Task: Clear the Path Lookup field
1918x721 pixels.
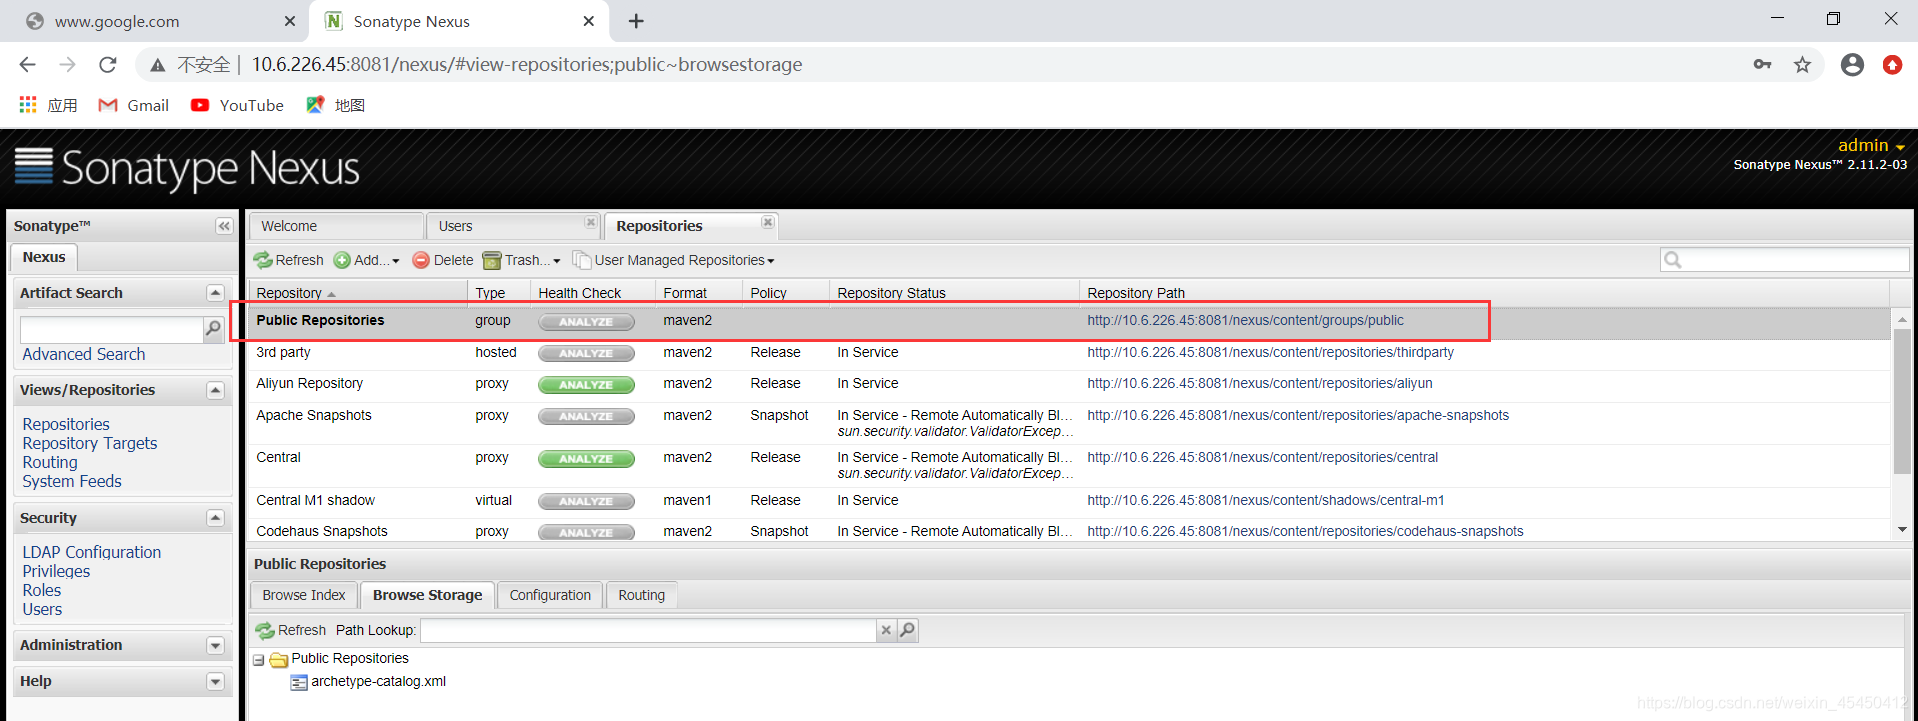Action: click(x=886, y=630)
